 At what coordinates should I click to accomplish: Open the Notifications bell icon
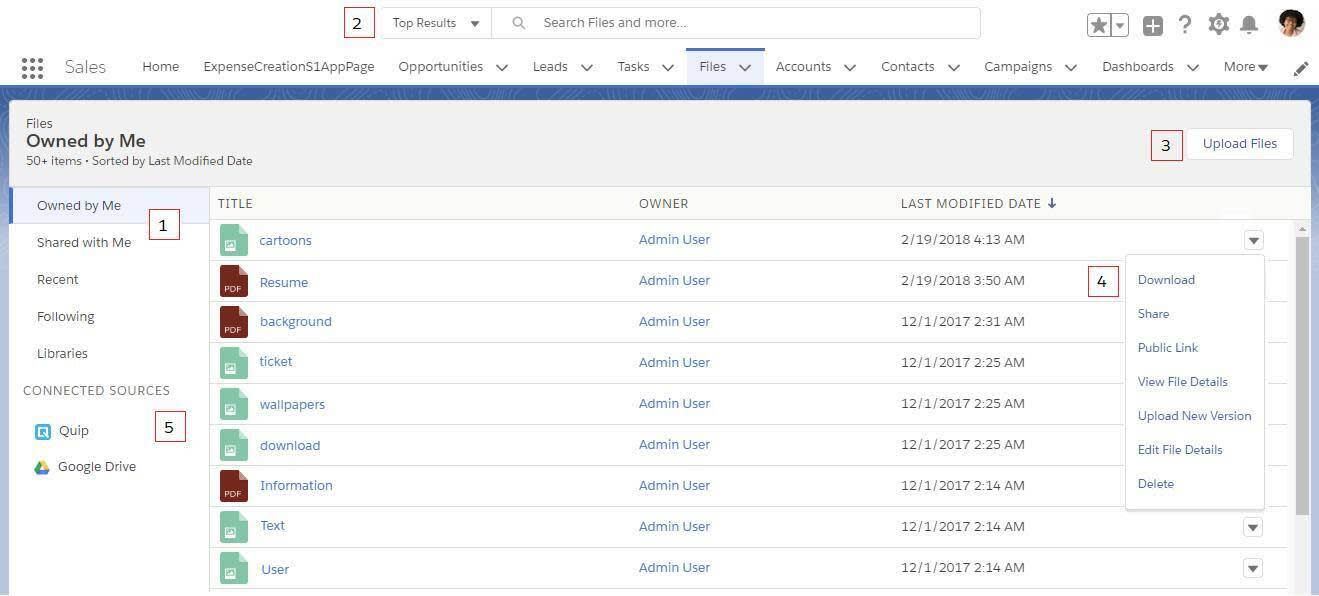pyautogui.click(x=1249, y=24)
